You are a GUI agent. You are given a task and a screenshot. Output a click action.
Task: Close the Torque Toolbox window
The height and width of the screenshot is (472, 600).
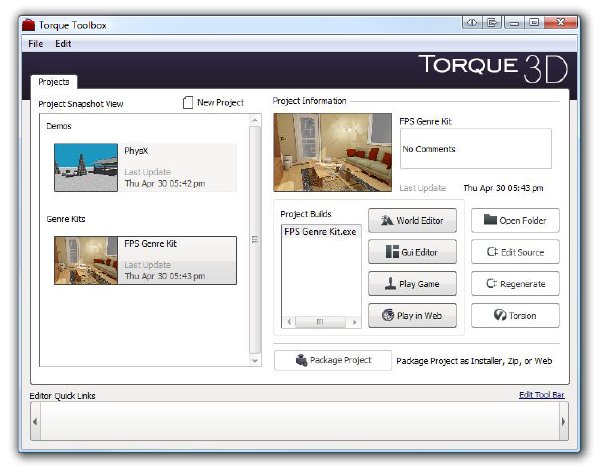[x=561, y=23]
